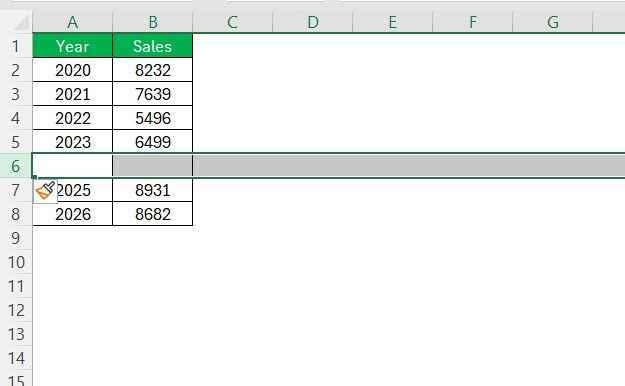Click cell containing 8682
Screen dimensions: 625x386
153,214
